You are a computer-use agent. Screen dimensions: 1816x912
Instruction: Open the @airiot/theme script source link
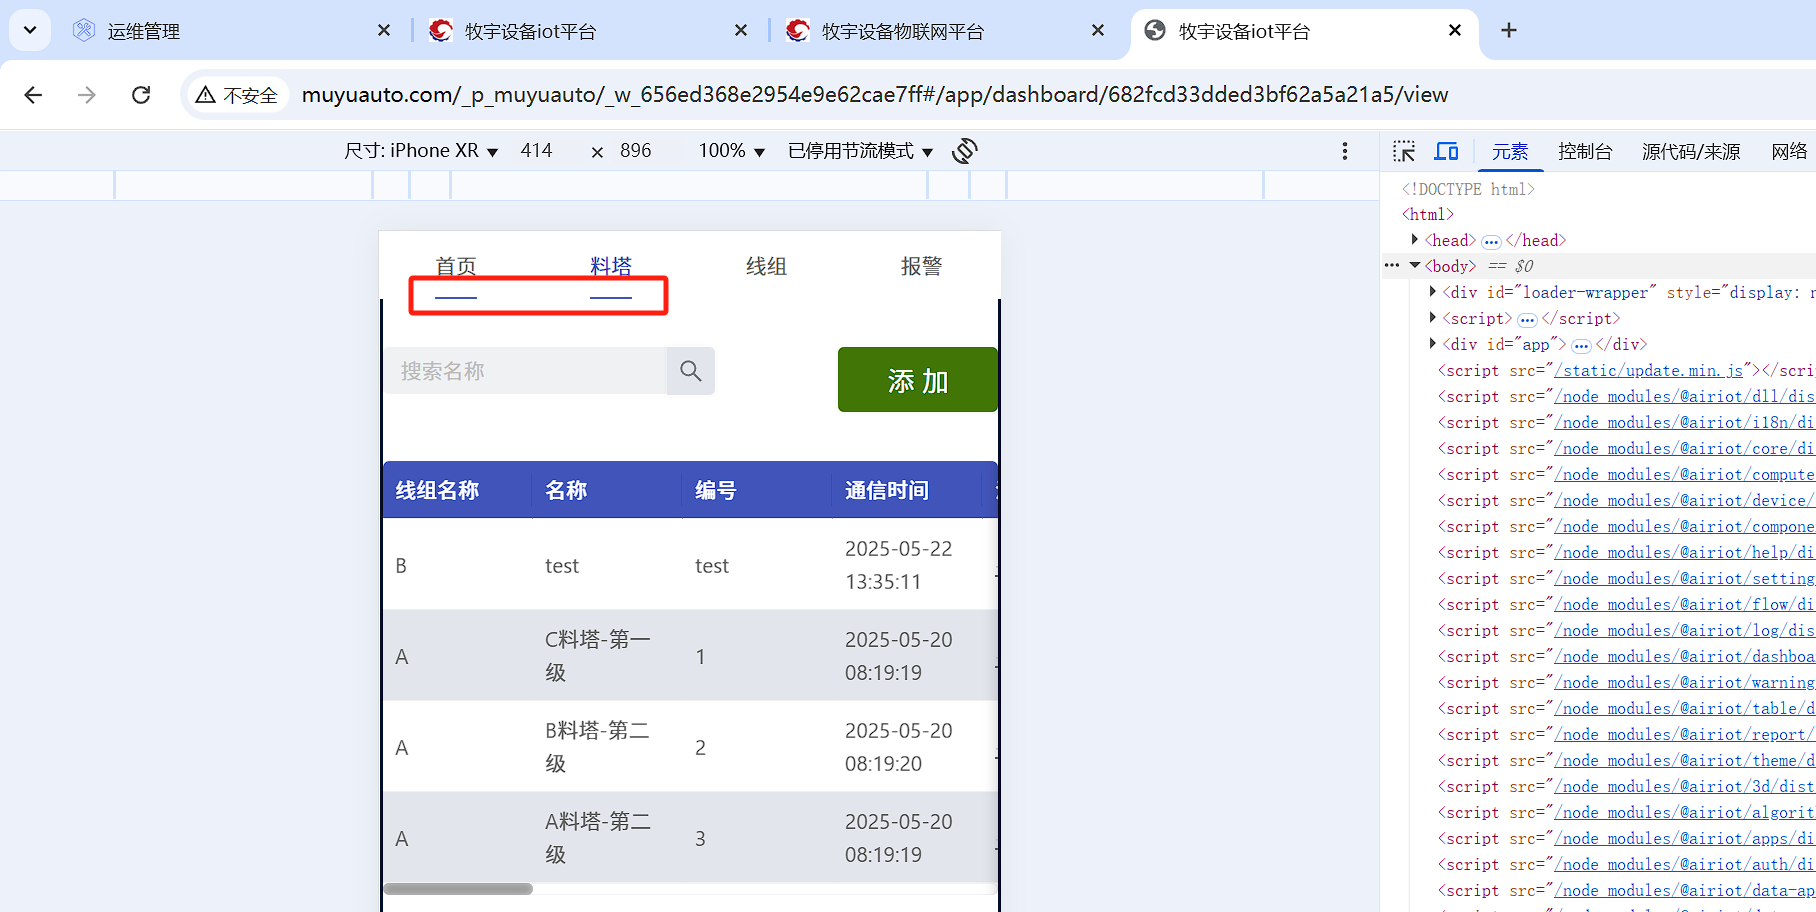point(1684,760)
